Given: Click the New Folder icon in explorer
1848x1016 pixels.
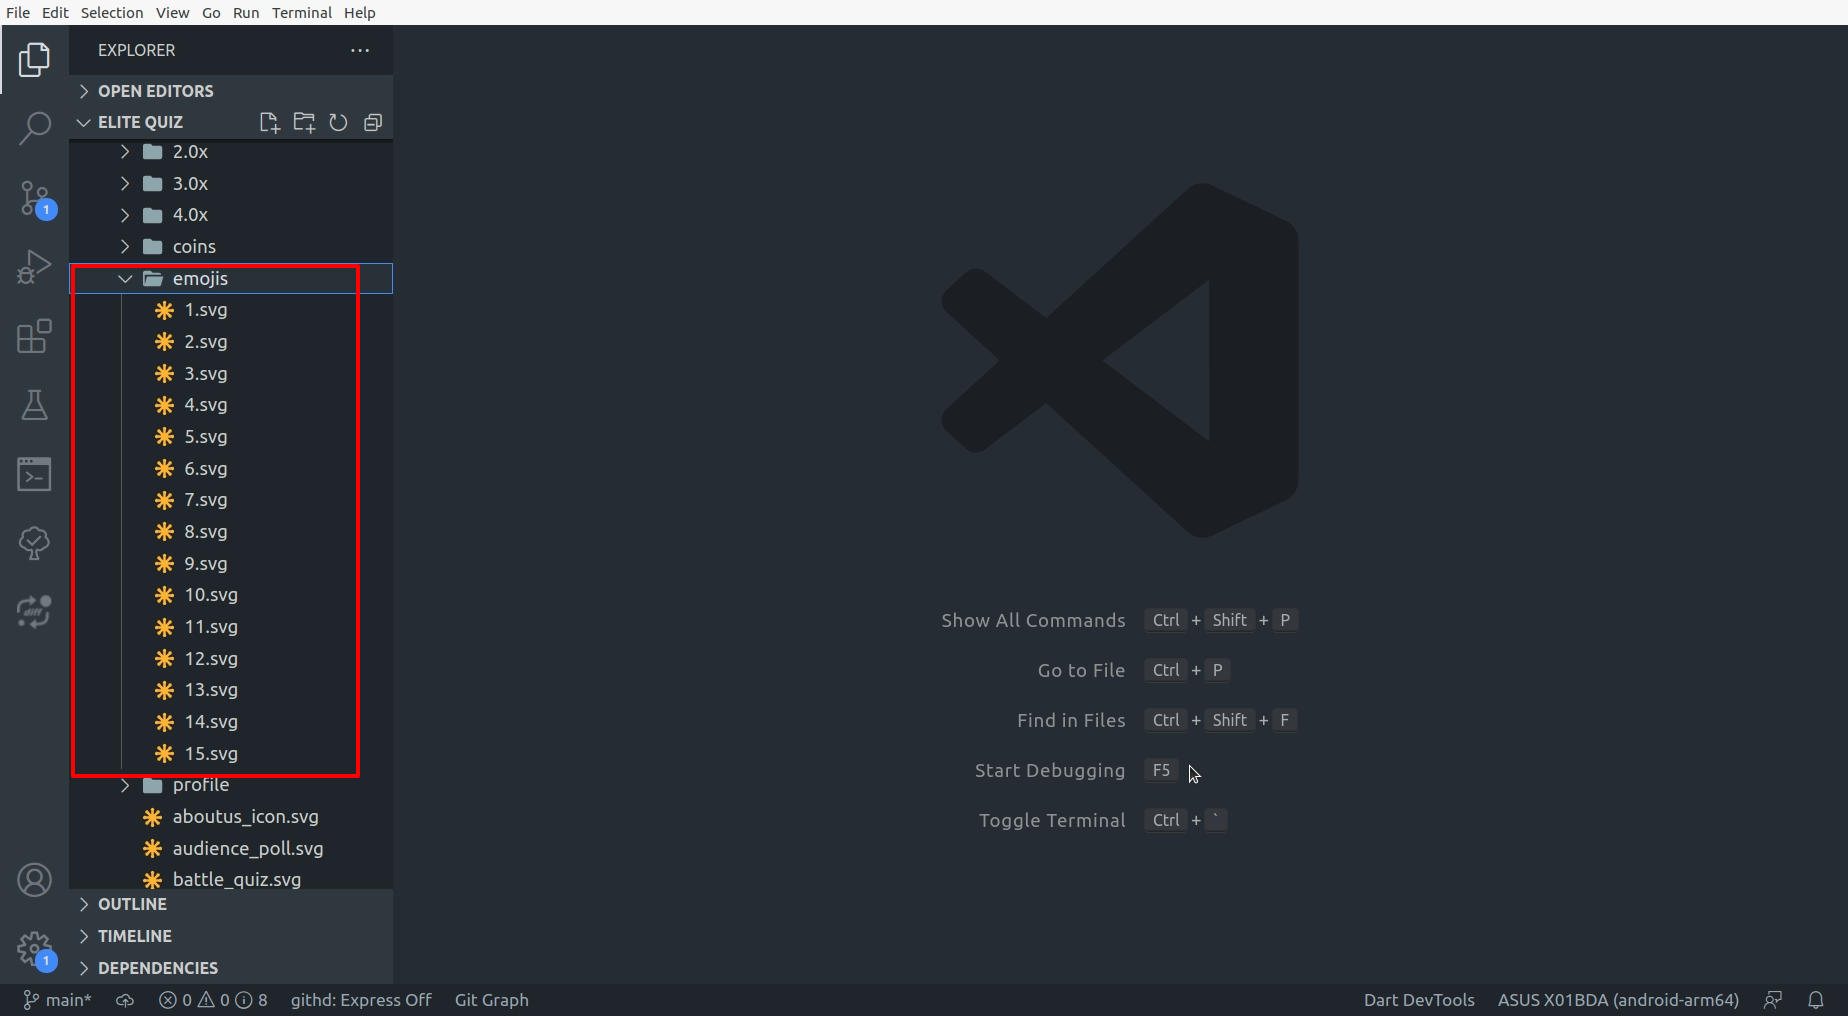Looking at the screenshot, I should [x=304, y=122].
